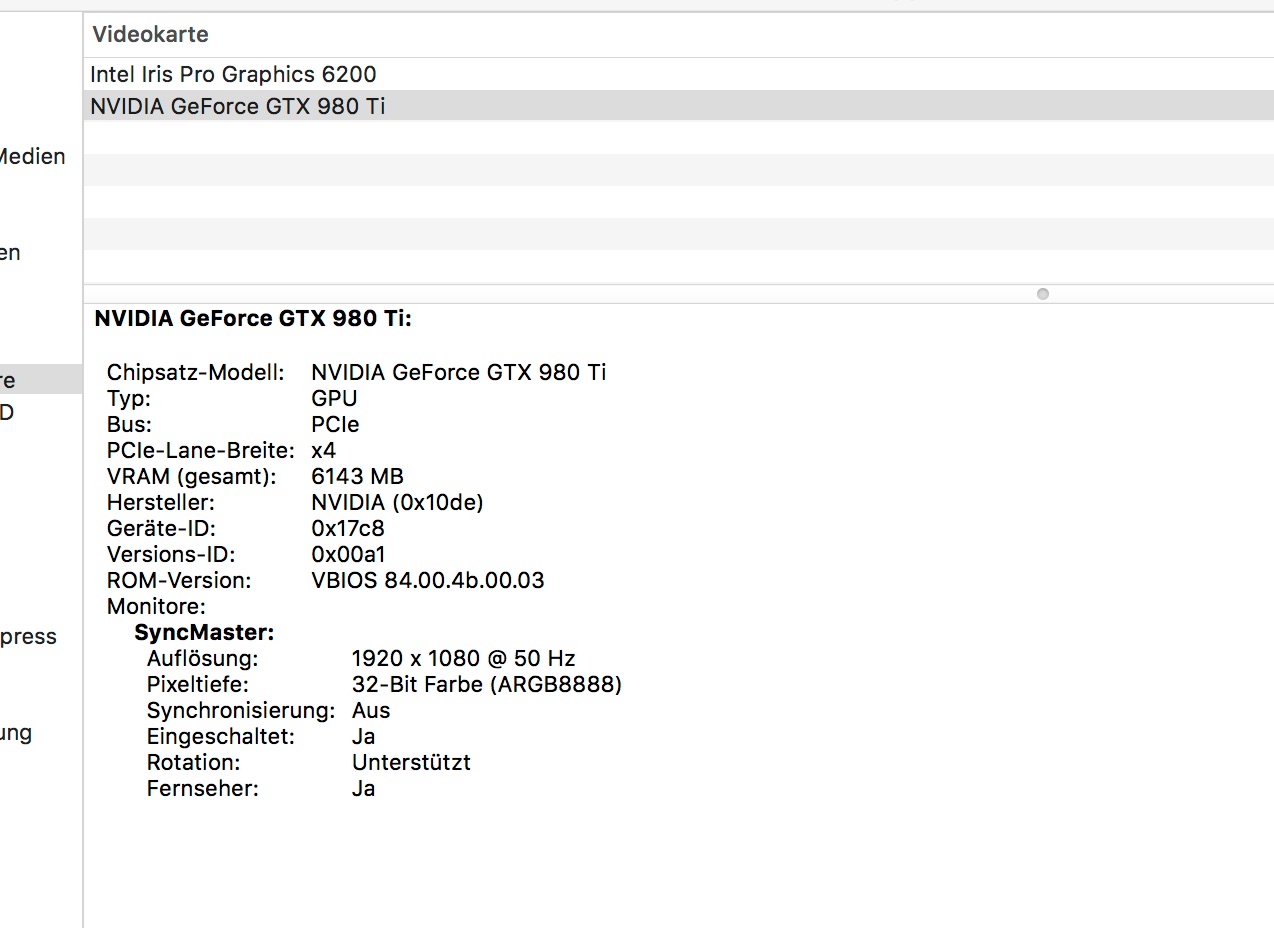Click the Chipsatz-Modell value NVIDIA GeForce GTX 980 Ti
Viewport: 1274px width, 928px height.
point(459,372)
